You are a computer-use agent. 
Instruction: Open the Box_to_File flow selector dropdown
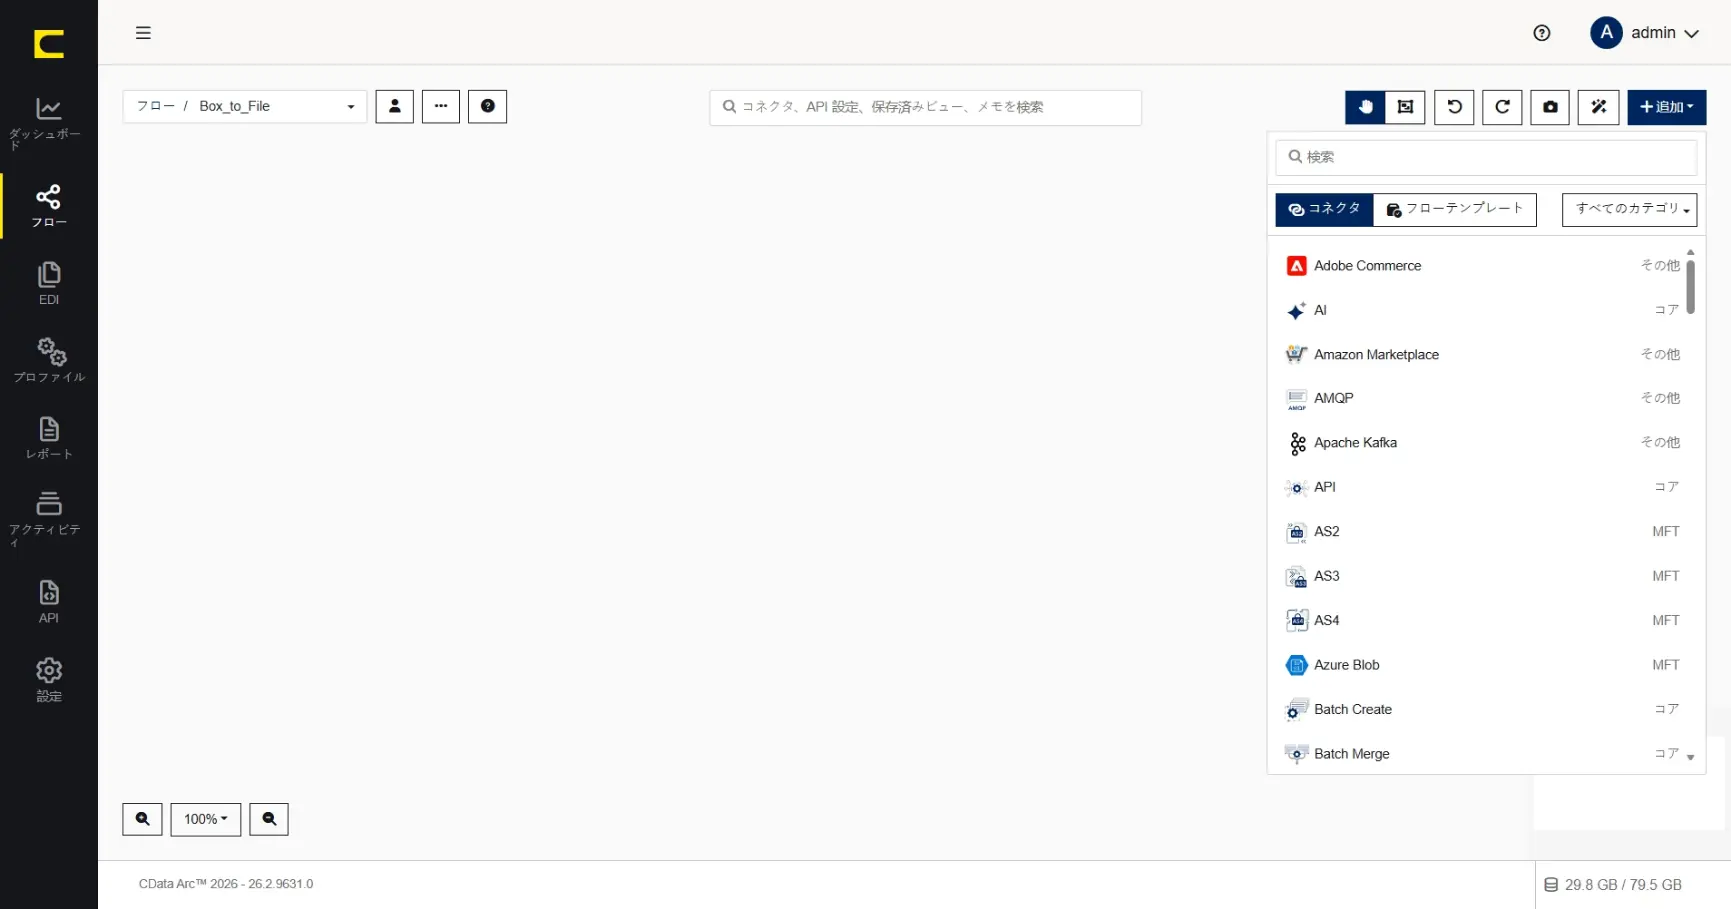[x=245, y=106]
